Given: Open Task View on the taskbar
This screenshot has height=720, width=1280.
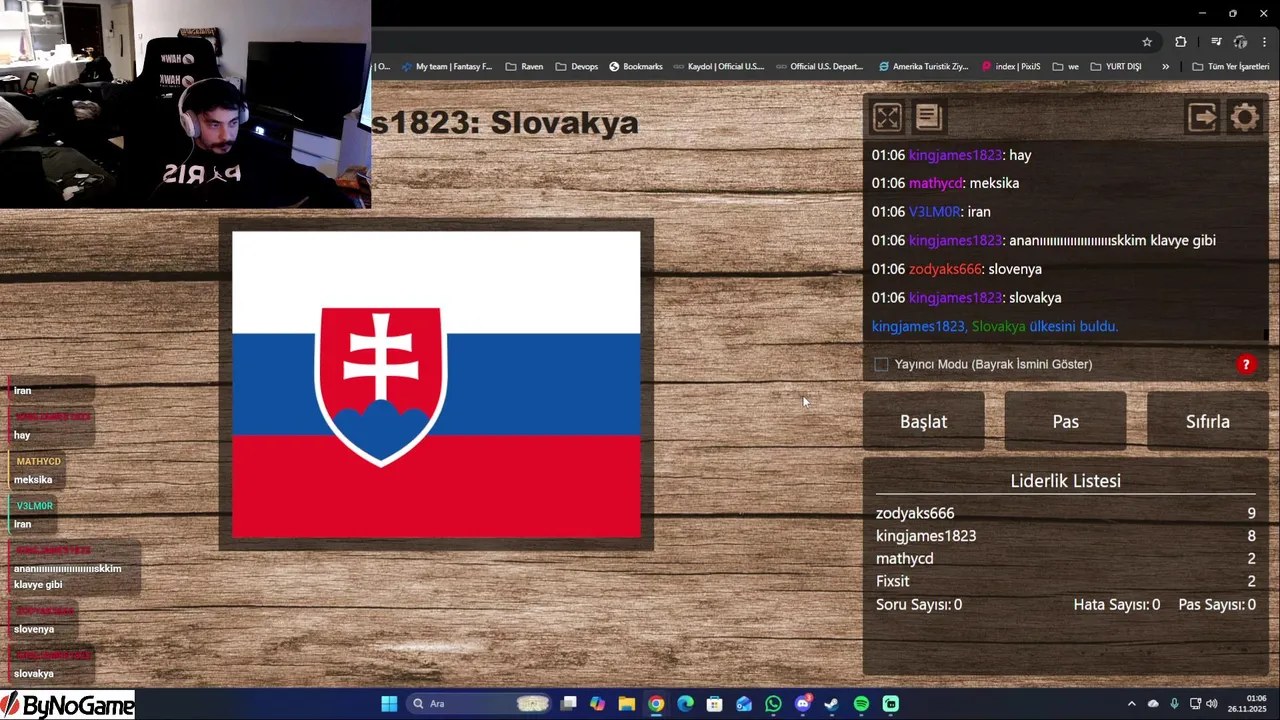Looking at the screenshot, I should coord(569,704).
